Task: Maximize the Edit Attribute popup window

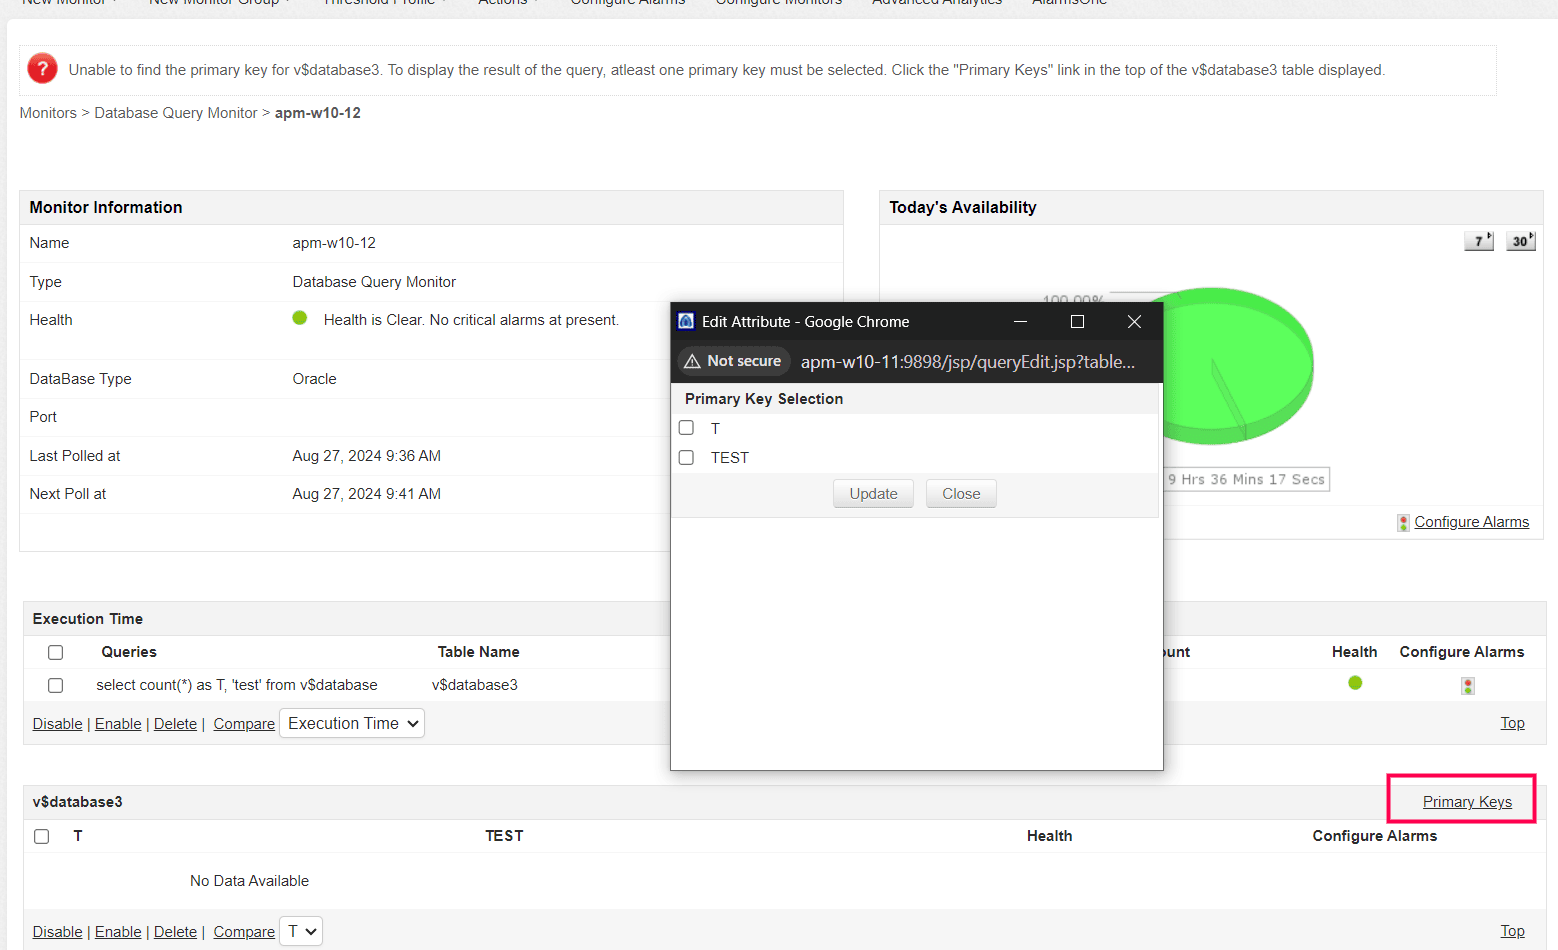Action: [x=1077, y=321]
